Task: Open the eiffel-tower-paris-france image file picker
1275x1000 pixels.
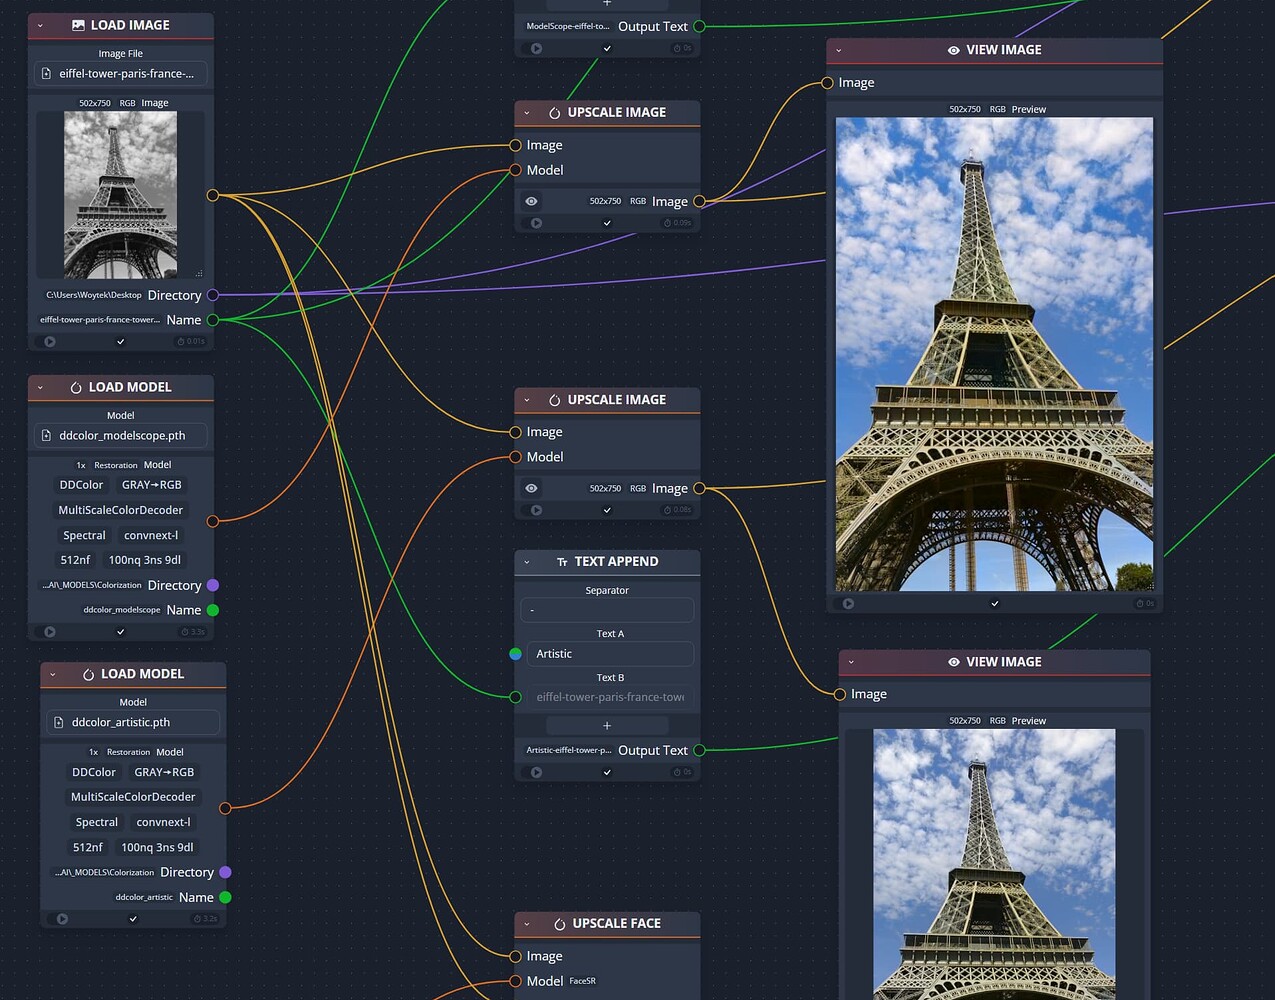Action: point(121,73)
